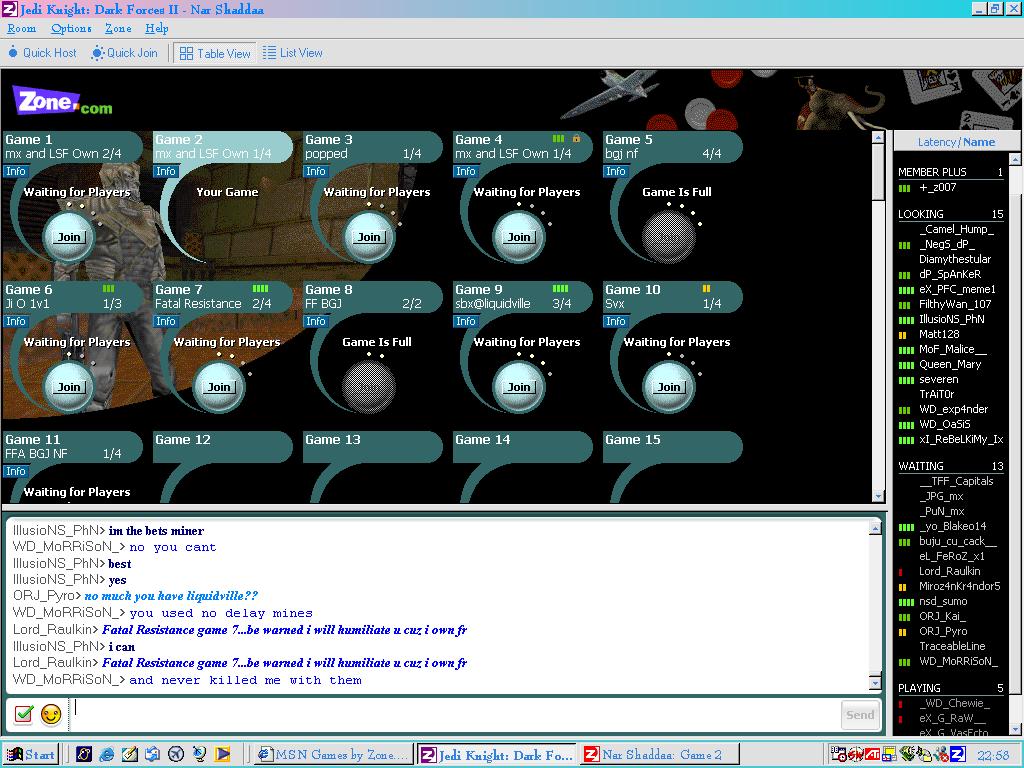Join Game 6 Ji O 1v1
The image size is (1024, 768).
point(69,387)
